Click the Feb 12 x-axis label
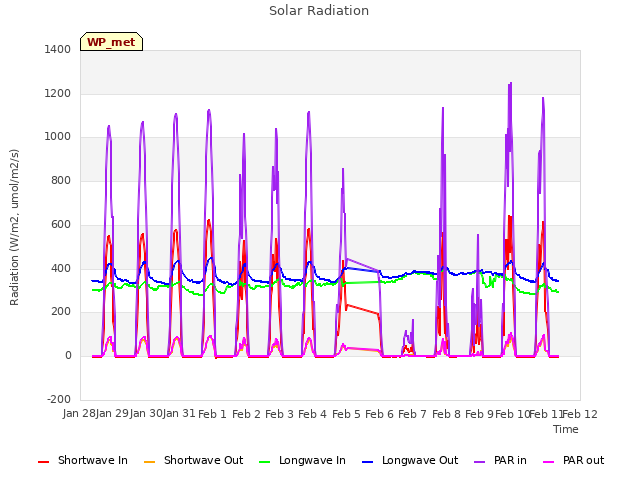The width and height of the screenshot is (640, 480). pyautogui.click(x=580, y=414)
